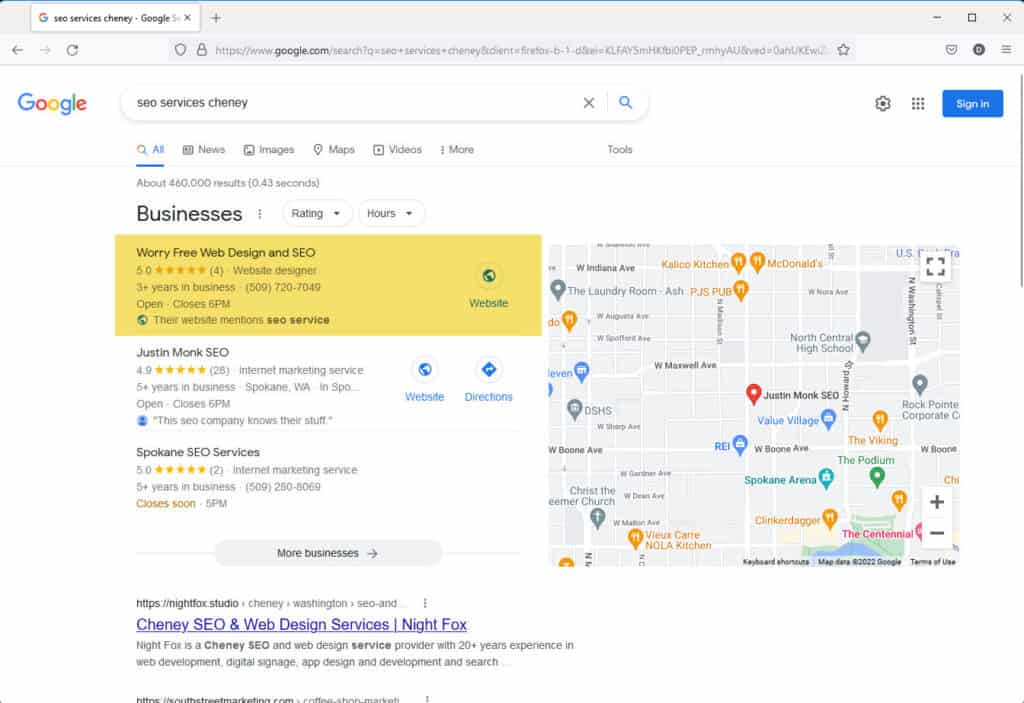1024x703 pixels.
Task: Click the Clinkerdagger map marker
Action: 829,519
